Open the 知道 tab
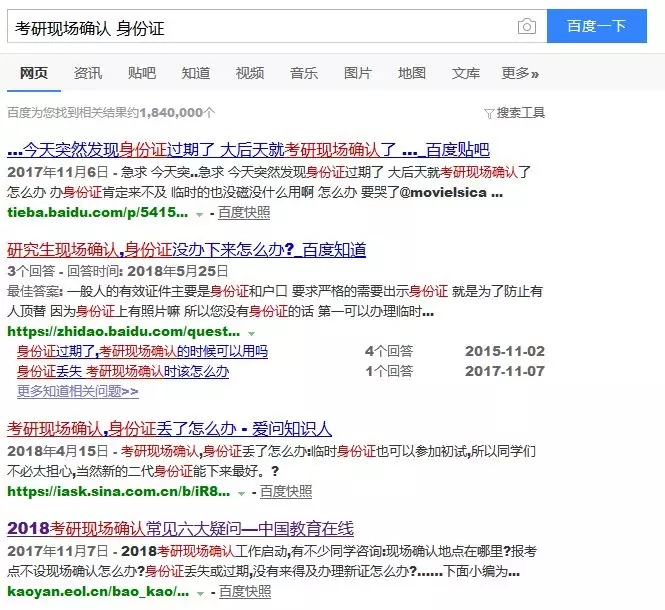This screenshot has width=665, height=610. 195,73
